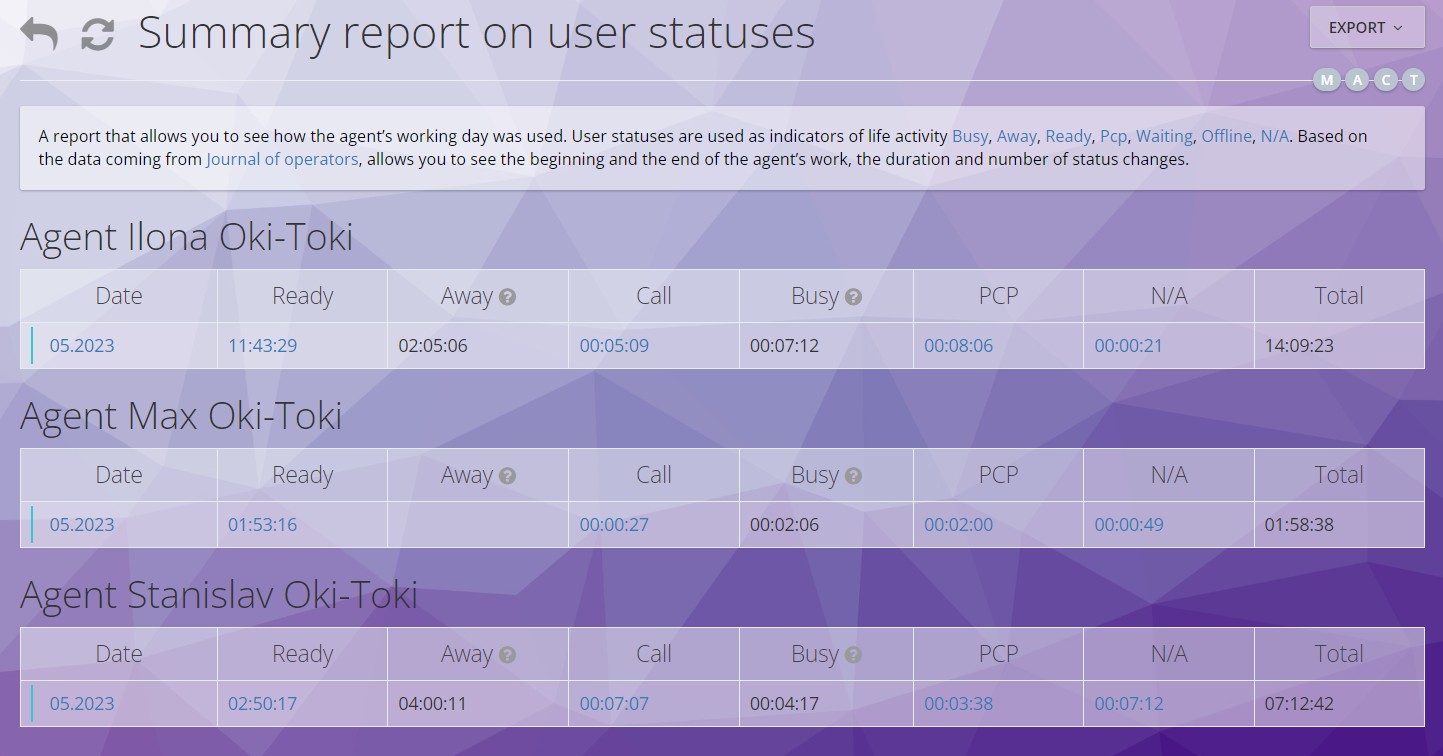Click the C round badge

pyautogui.click(x=1385, y=80)
